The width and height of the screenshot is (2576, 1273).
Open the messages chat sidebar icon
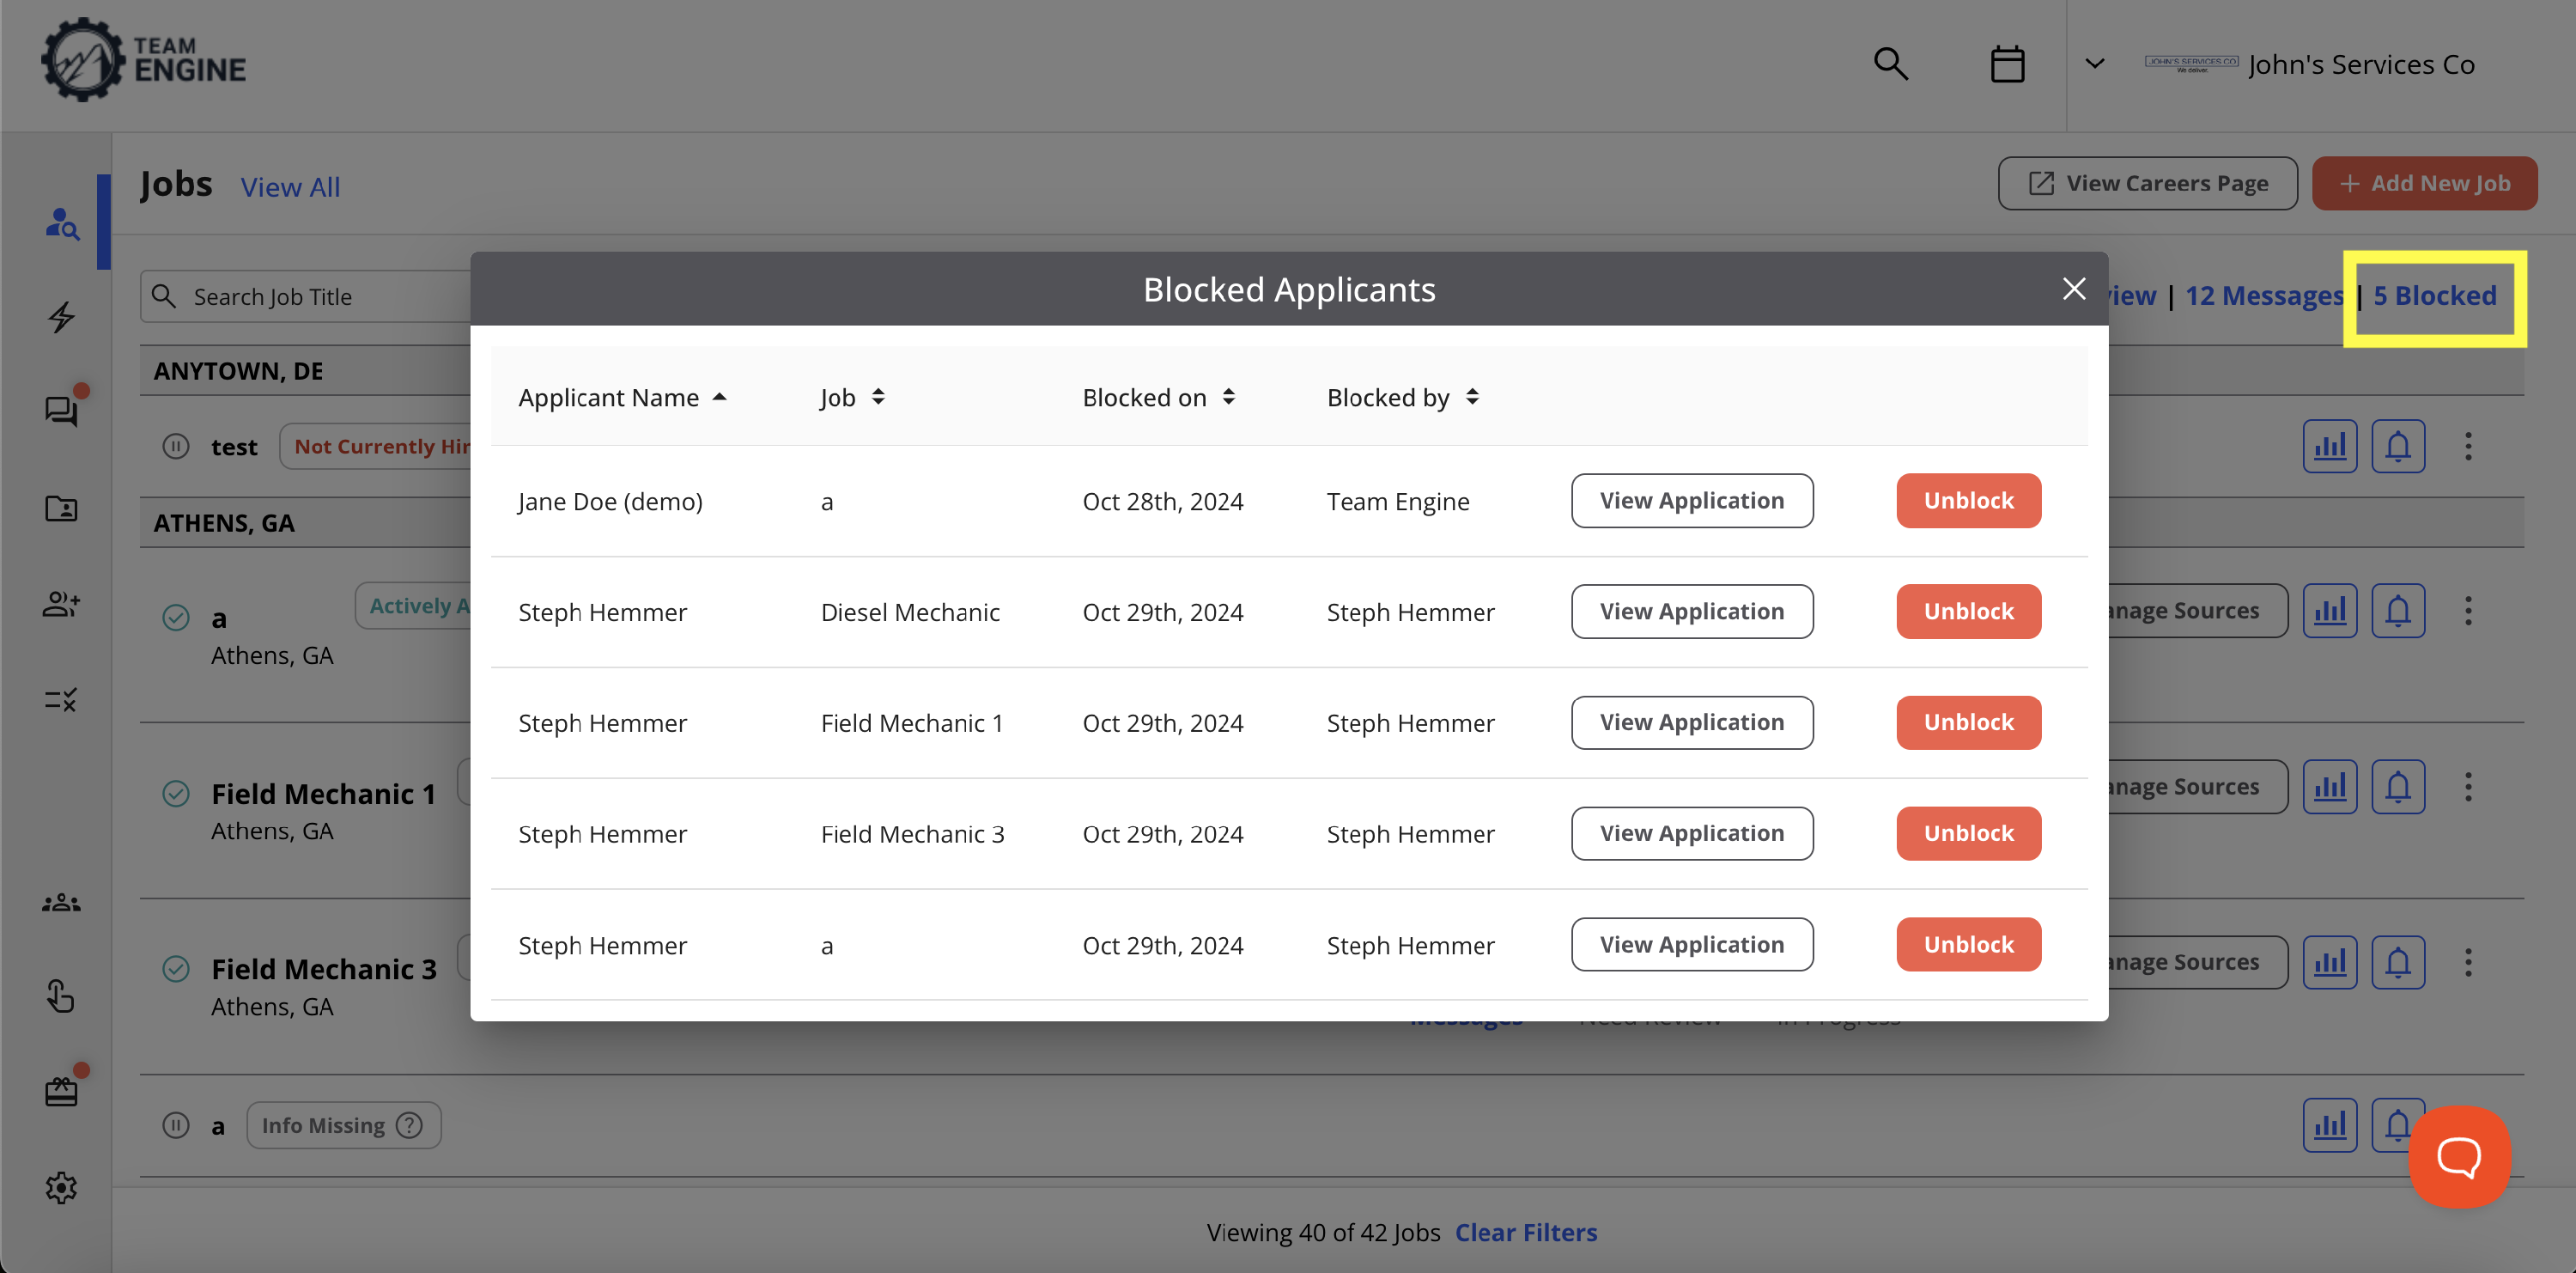(x=61, y=411)
